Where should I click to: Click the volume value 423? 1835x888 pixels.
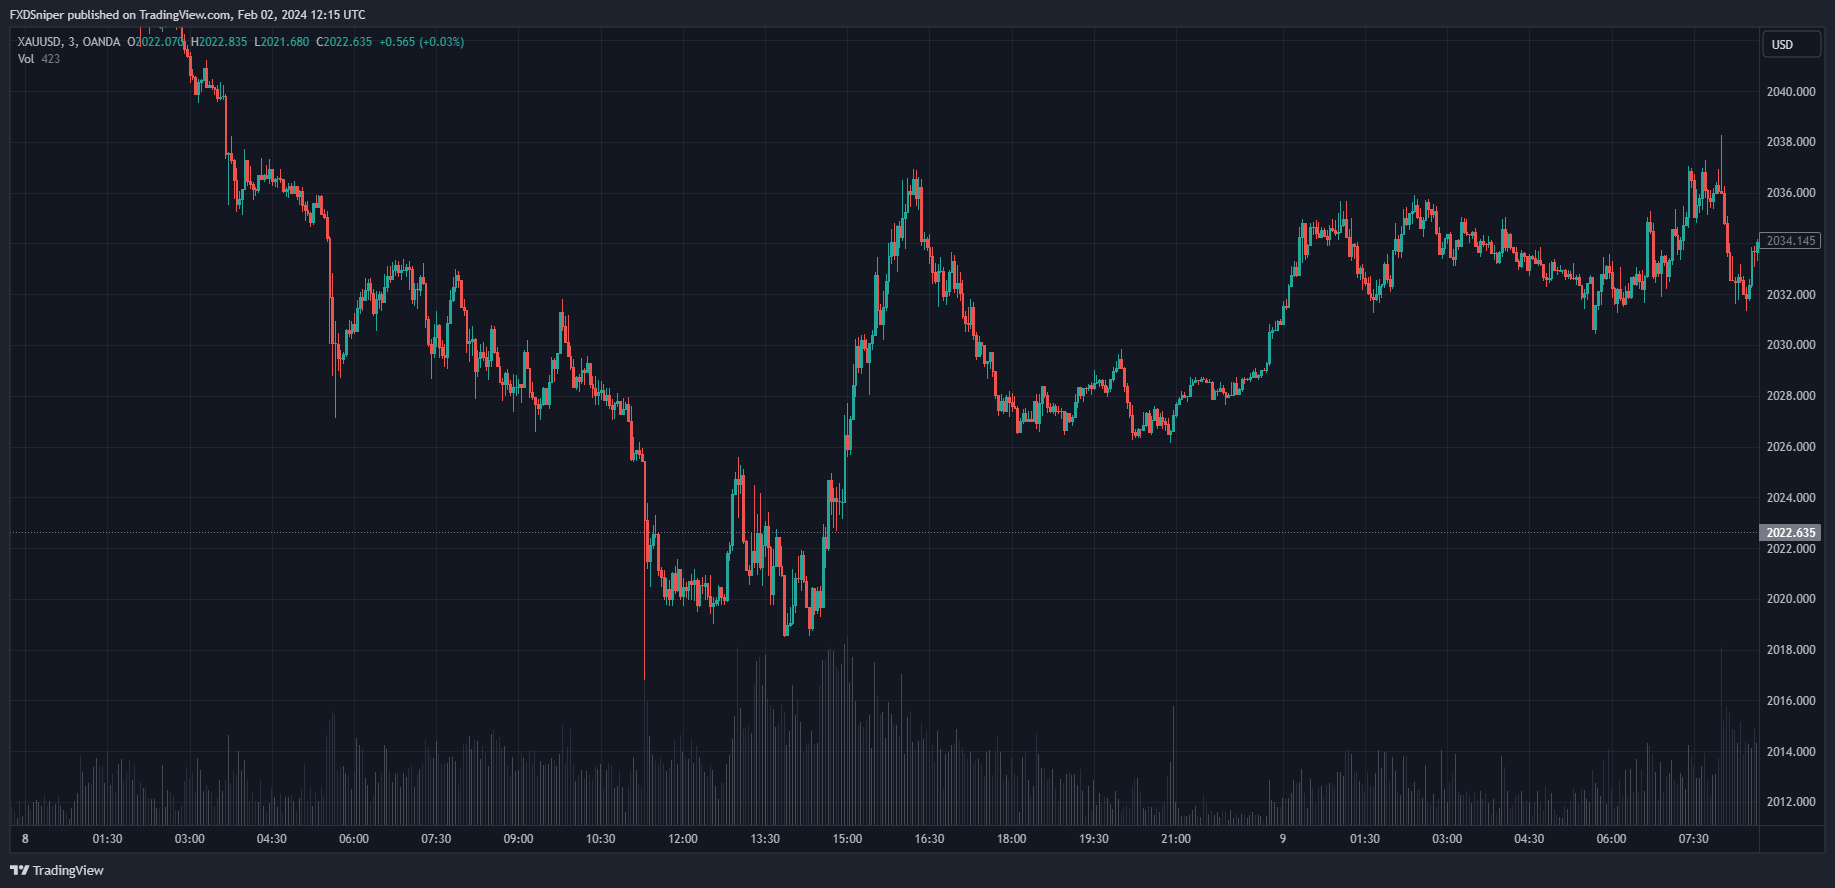(51, 59)
